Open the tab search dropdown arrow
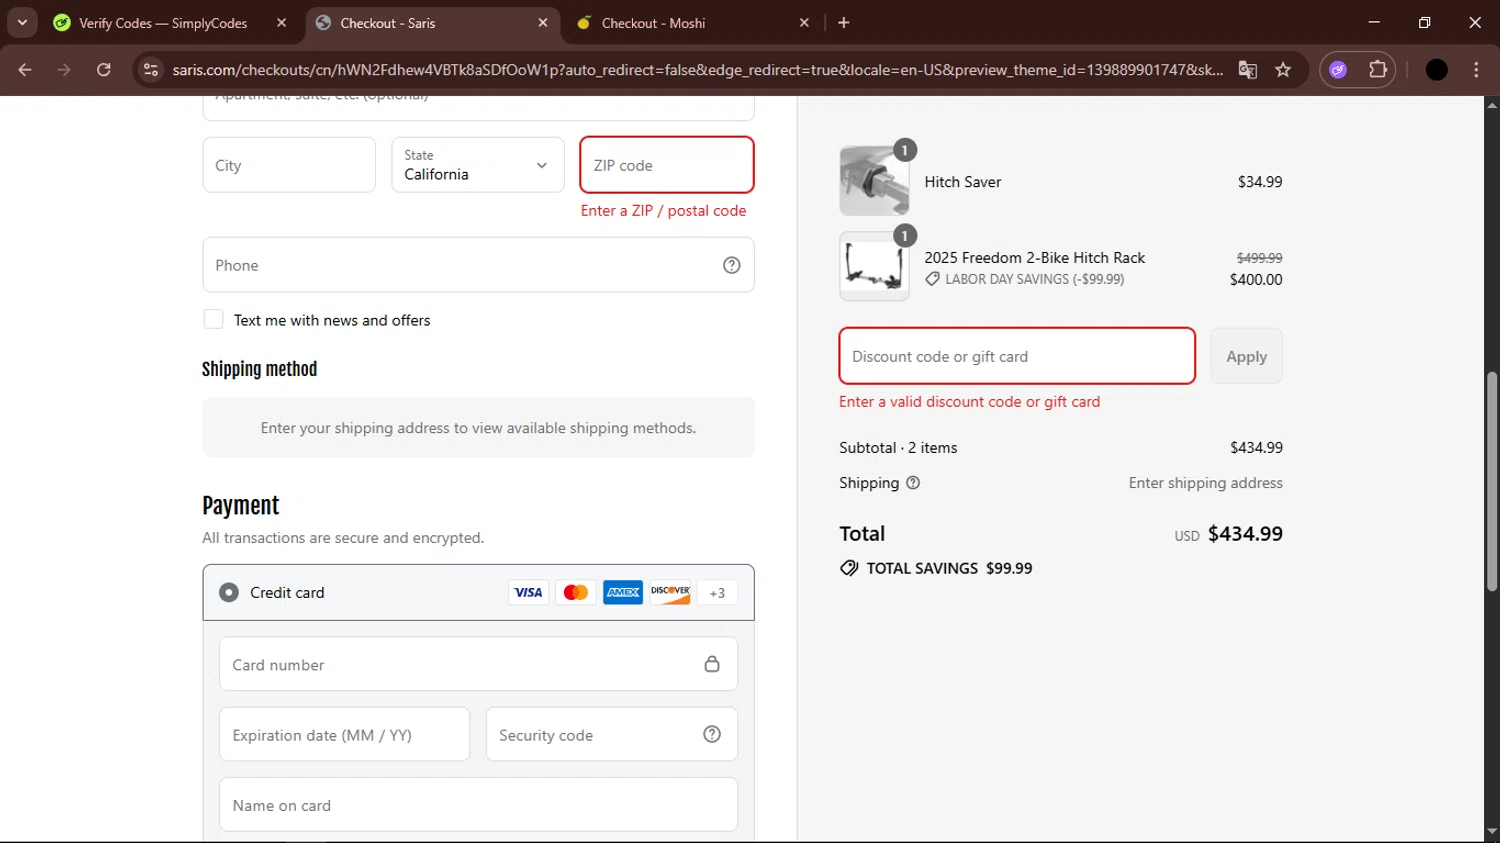 click(x=22, y=22)
